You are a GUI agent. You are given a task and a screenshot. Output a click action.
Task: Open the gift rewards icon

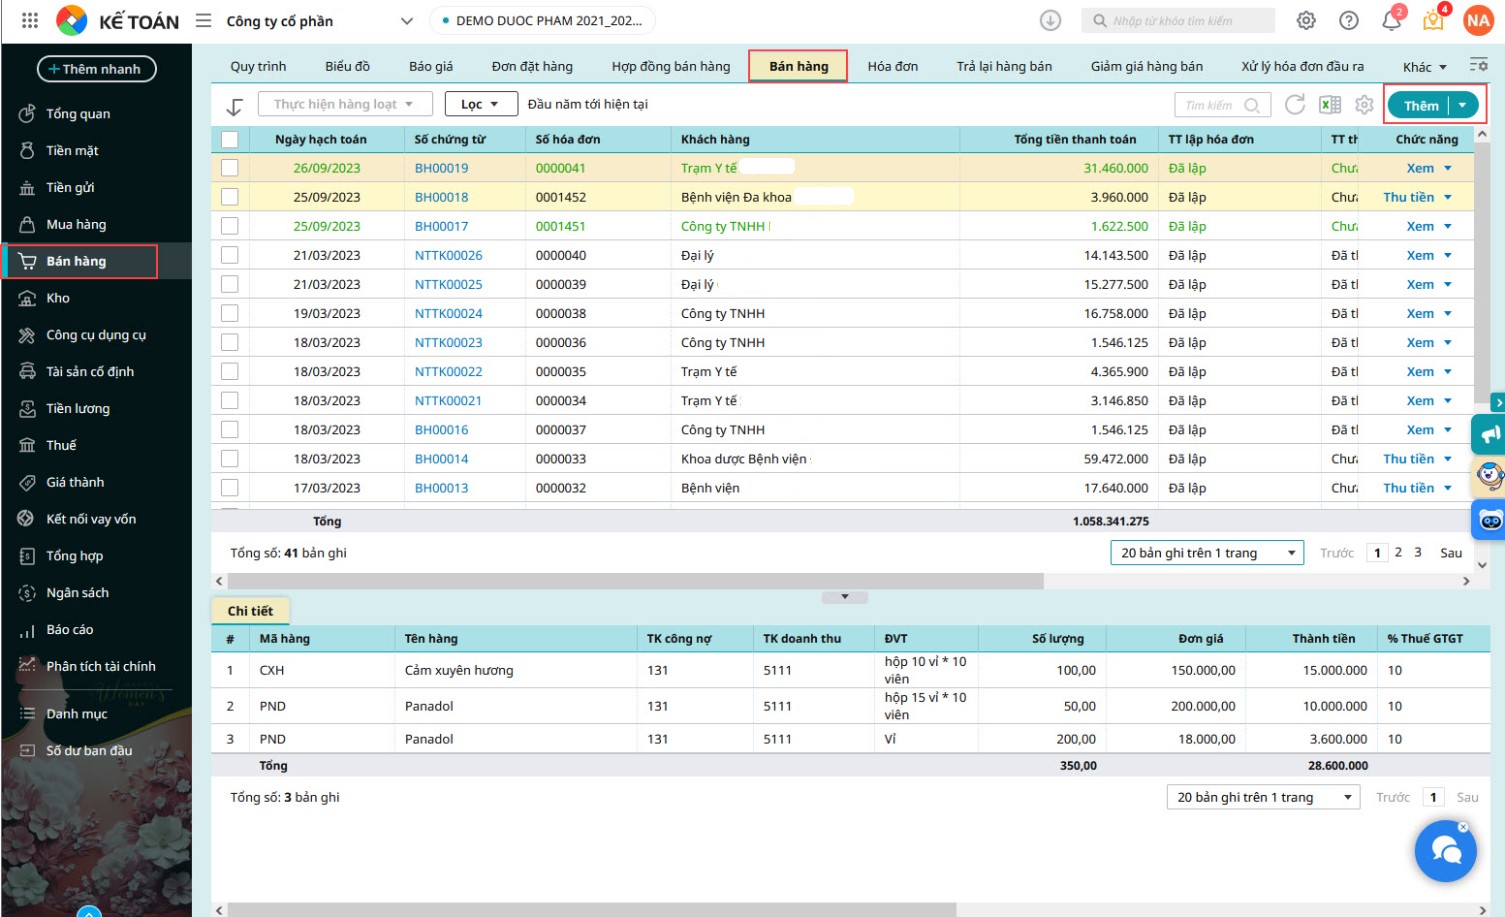1434,19
